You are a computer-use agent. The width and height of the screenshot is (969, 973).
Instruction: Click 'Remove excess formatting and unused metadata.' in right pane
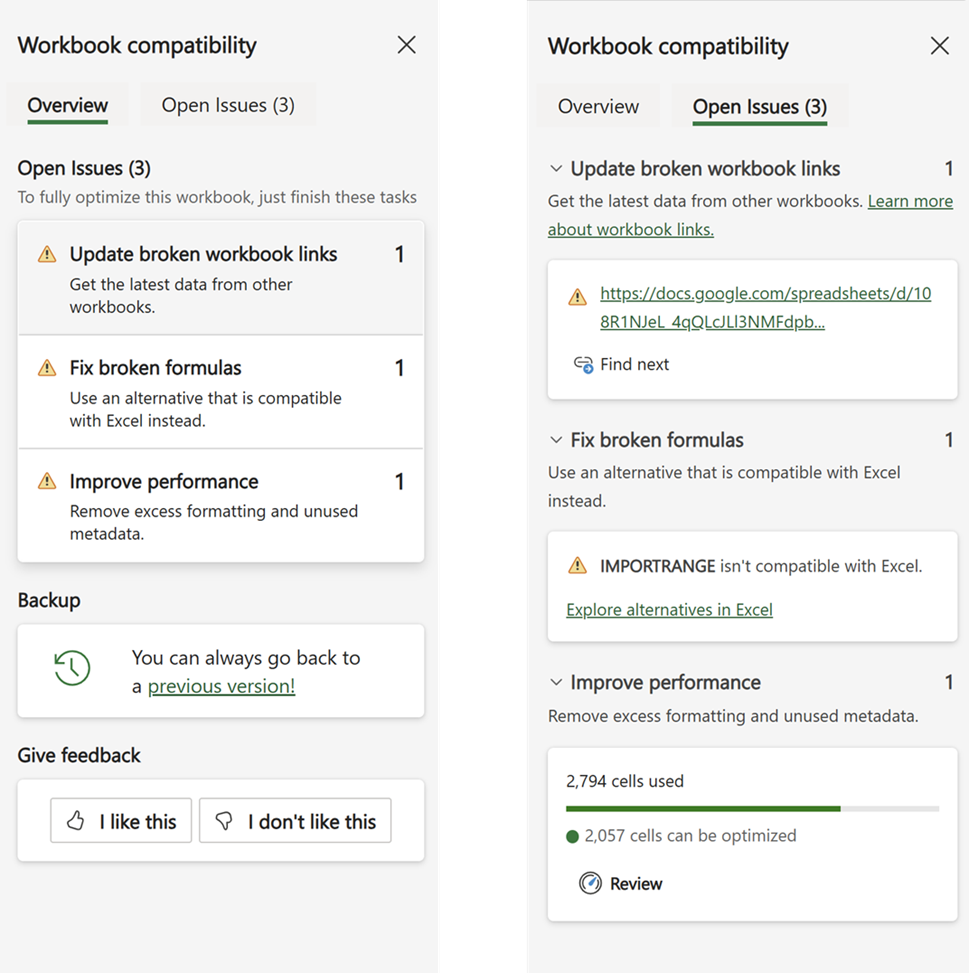coord(733,716)
